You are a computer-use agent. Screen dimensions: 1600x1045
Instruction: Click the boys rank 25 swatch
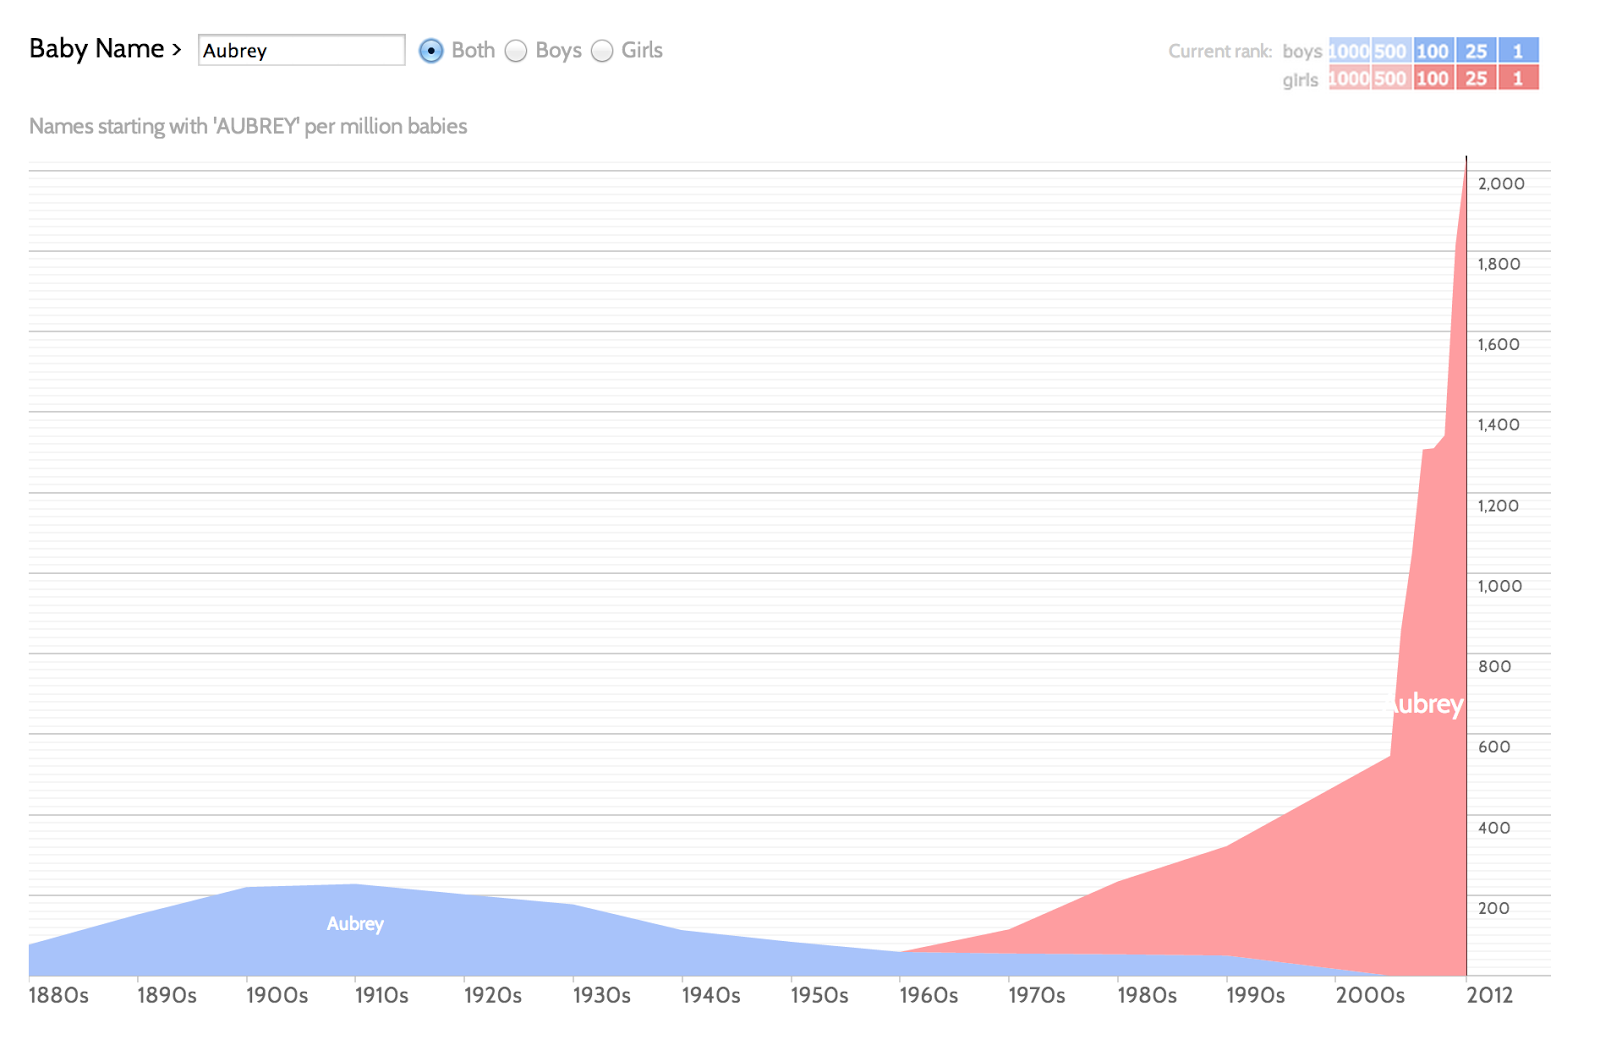(1476, 51)
